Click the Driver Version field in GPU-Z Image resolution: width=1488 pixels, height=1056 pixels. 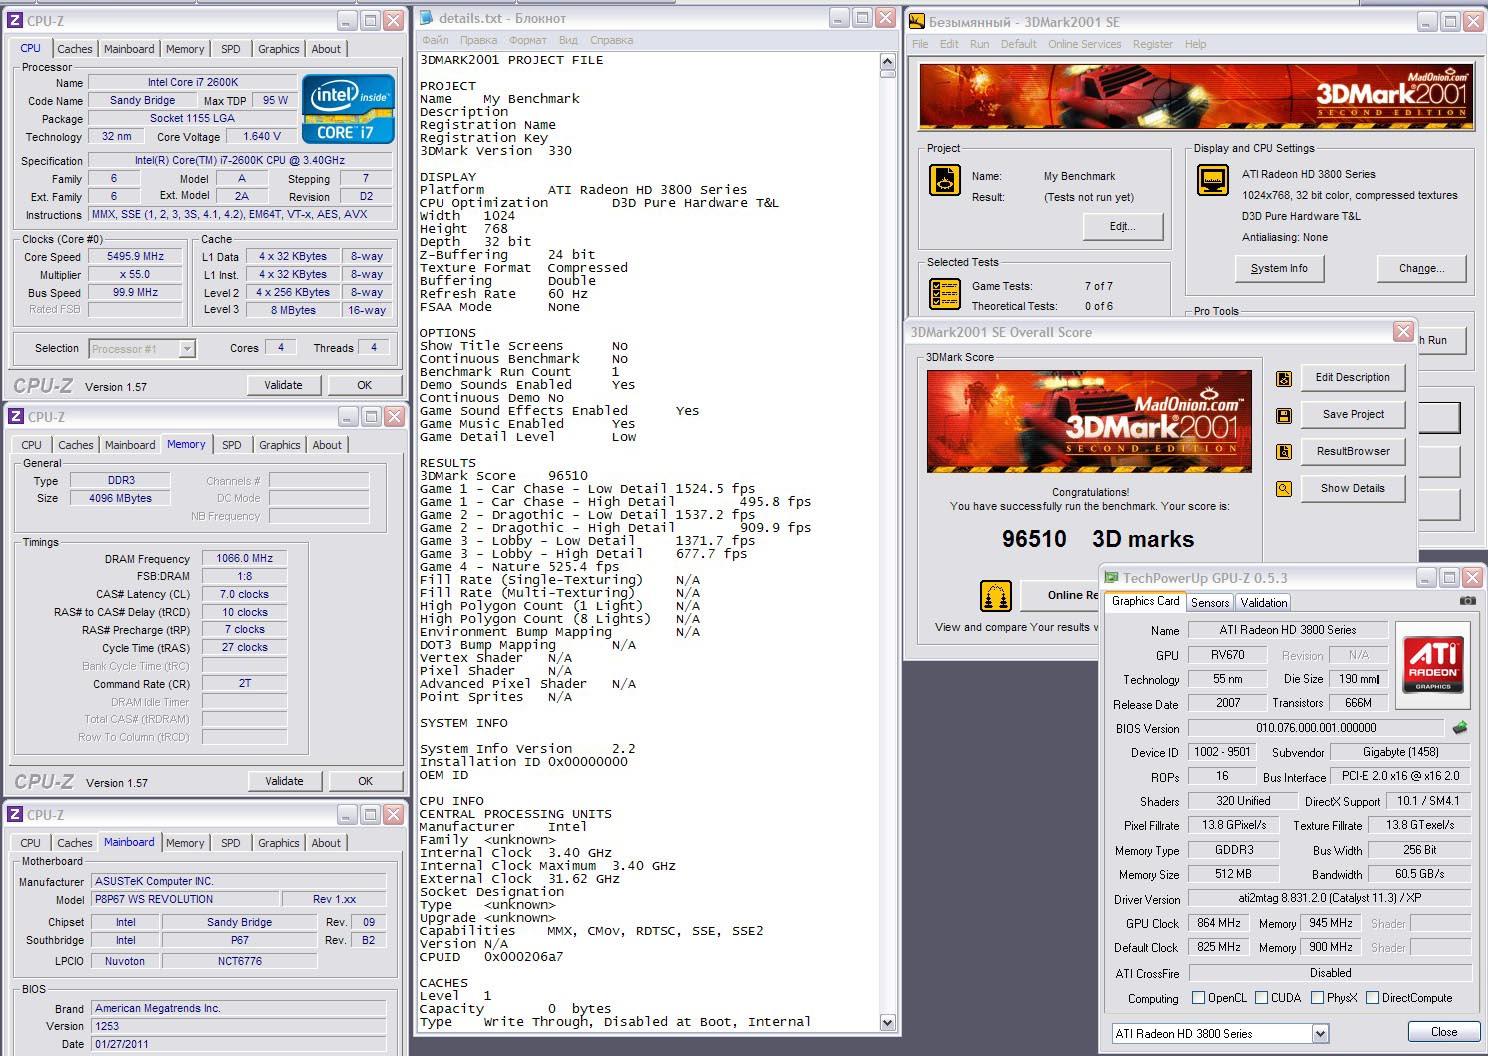click(x=1330, y=899)
